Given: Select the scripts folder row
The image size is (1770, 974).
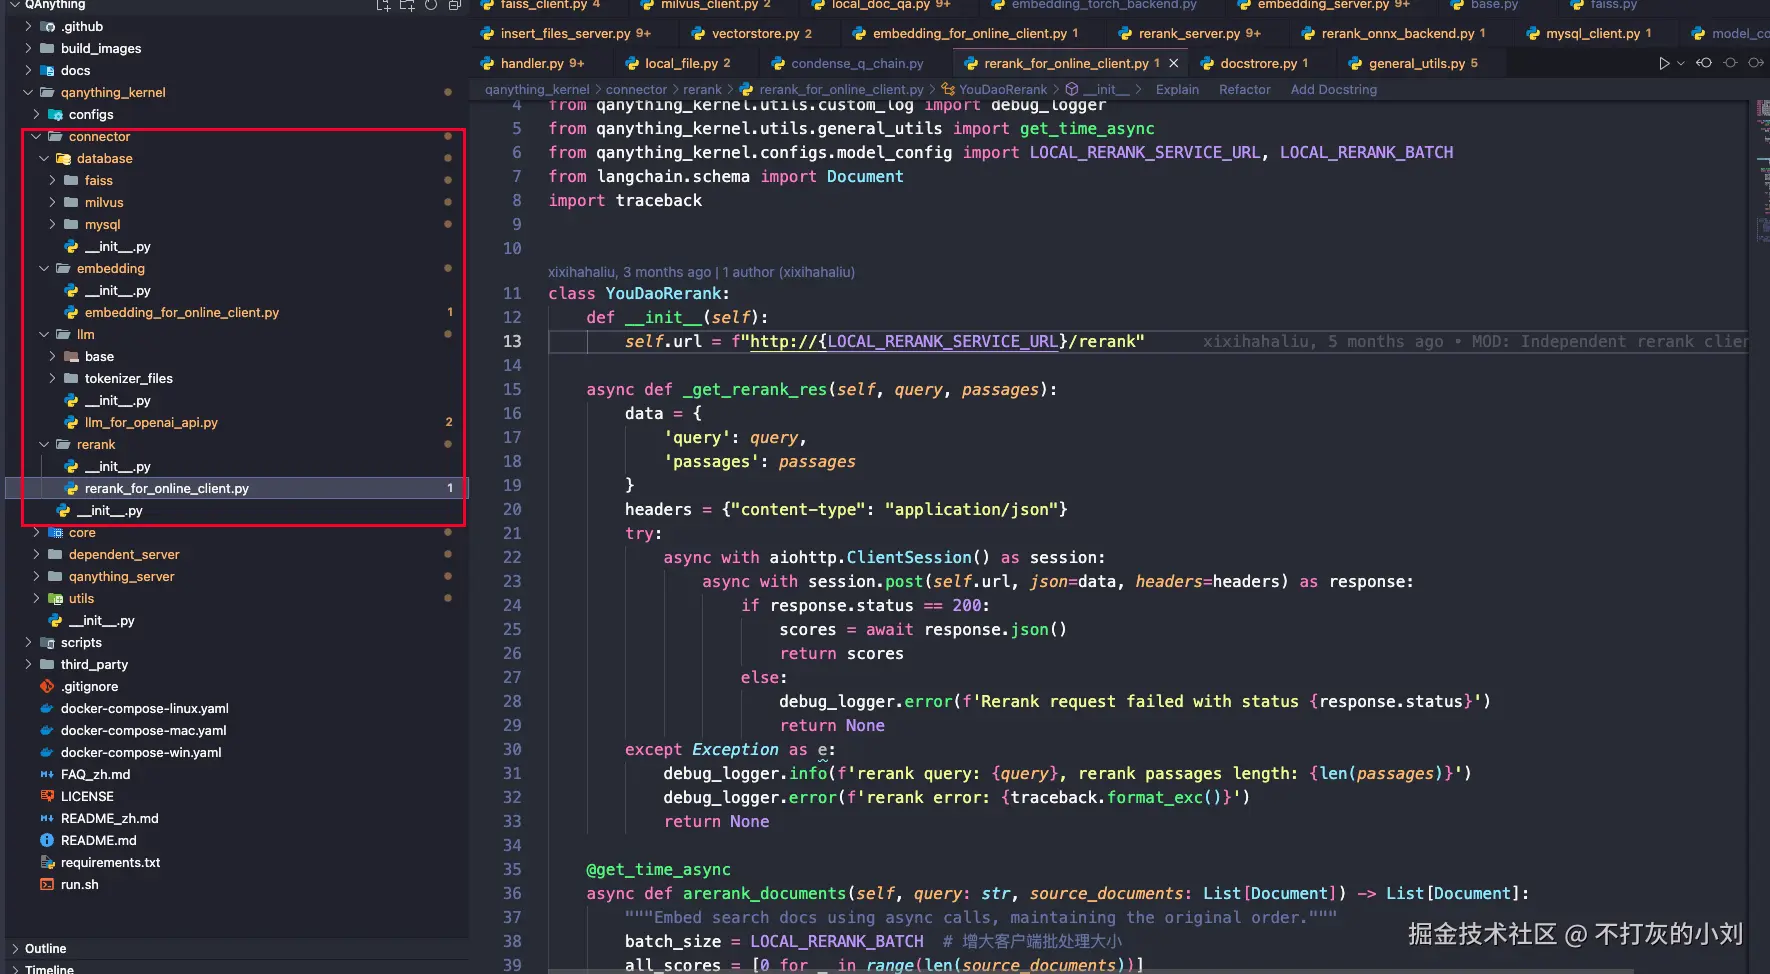Looking at the screenshot, I should pos(236,643).
